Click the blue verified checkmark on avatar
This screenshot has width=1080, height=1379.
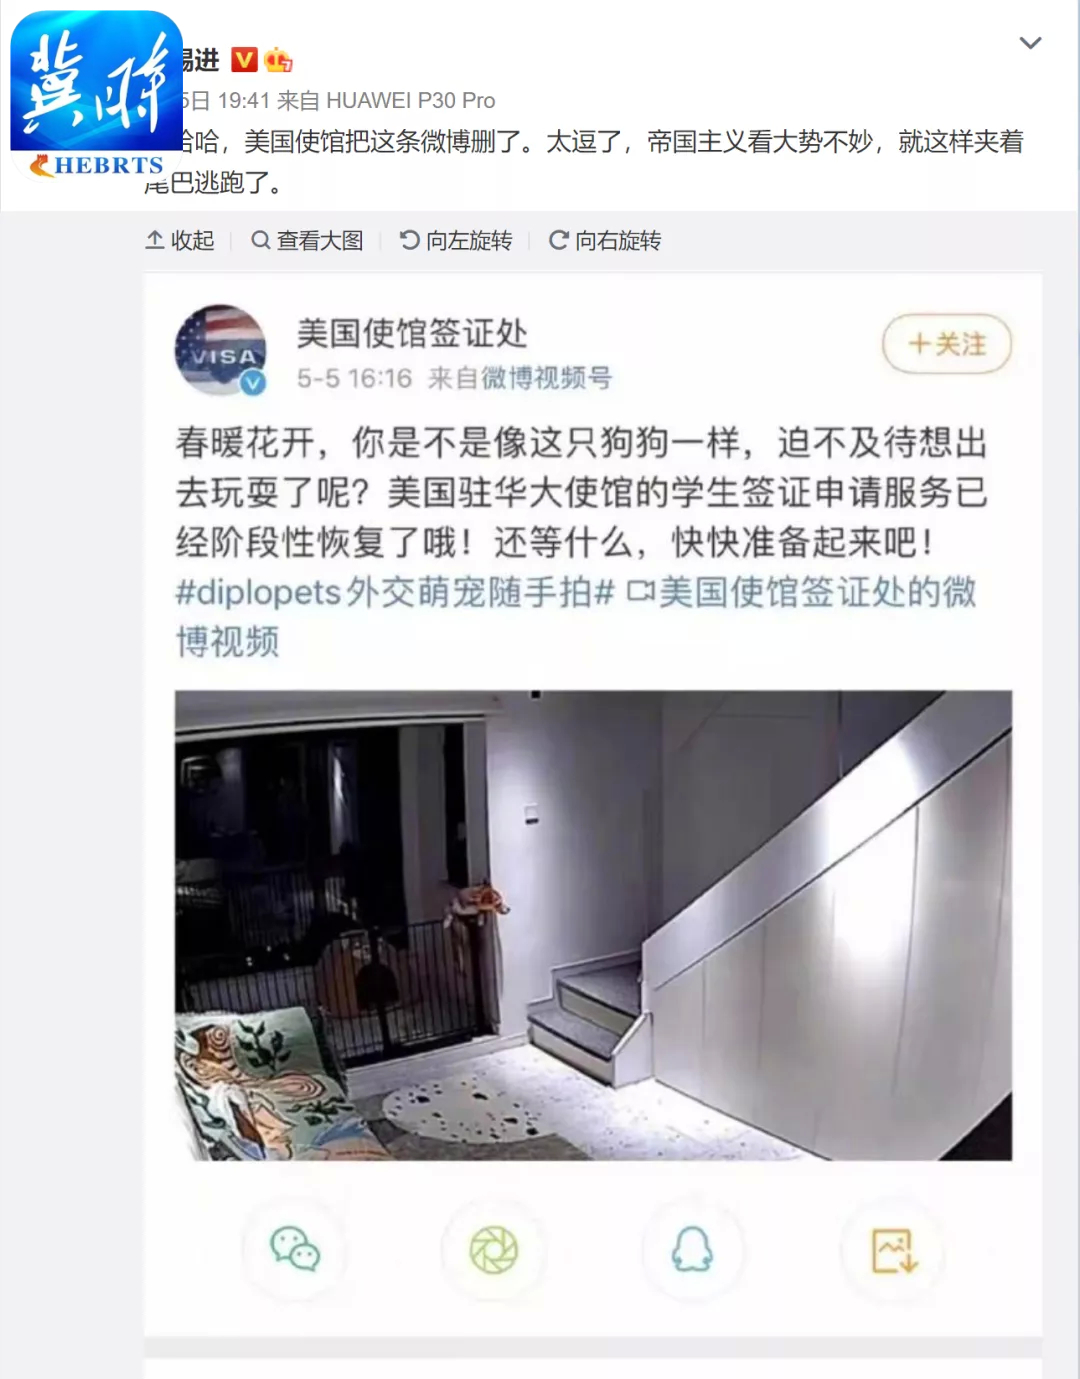coord(254,383)
